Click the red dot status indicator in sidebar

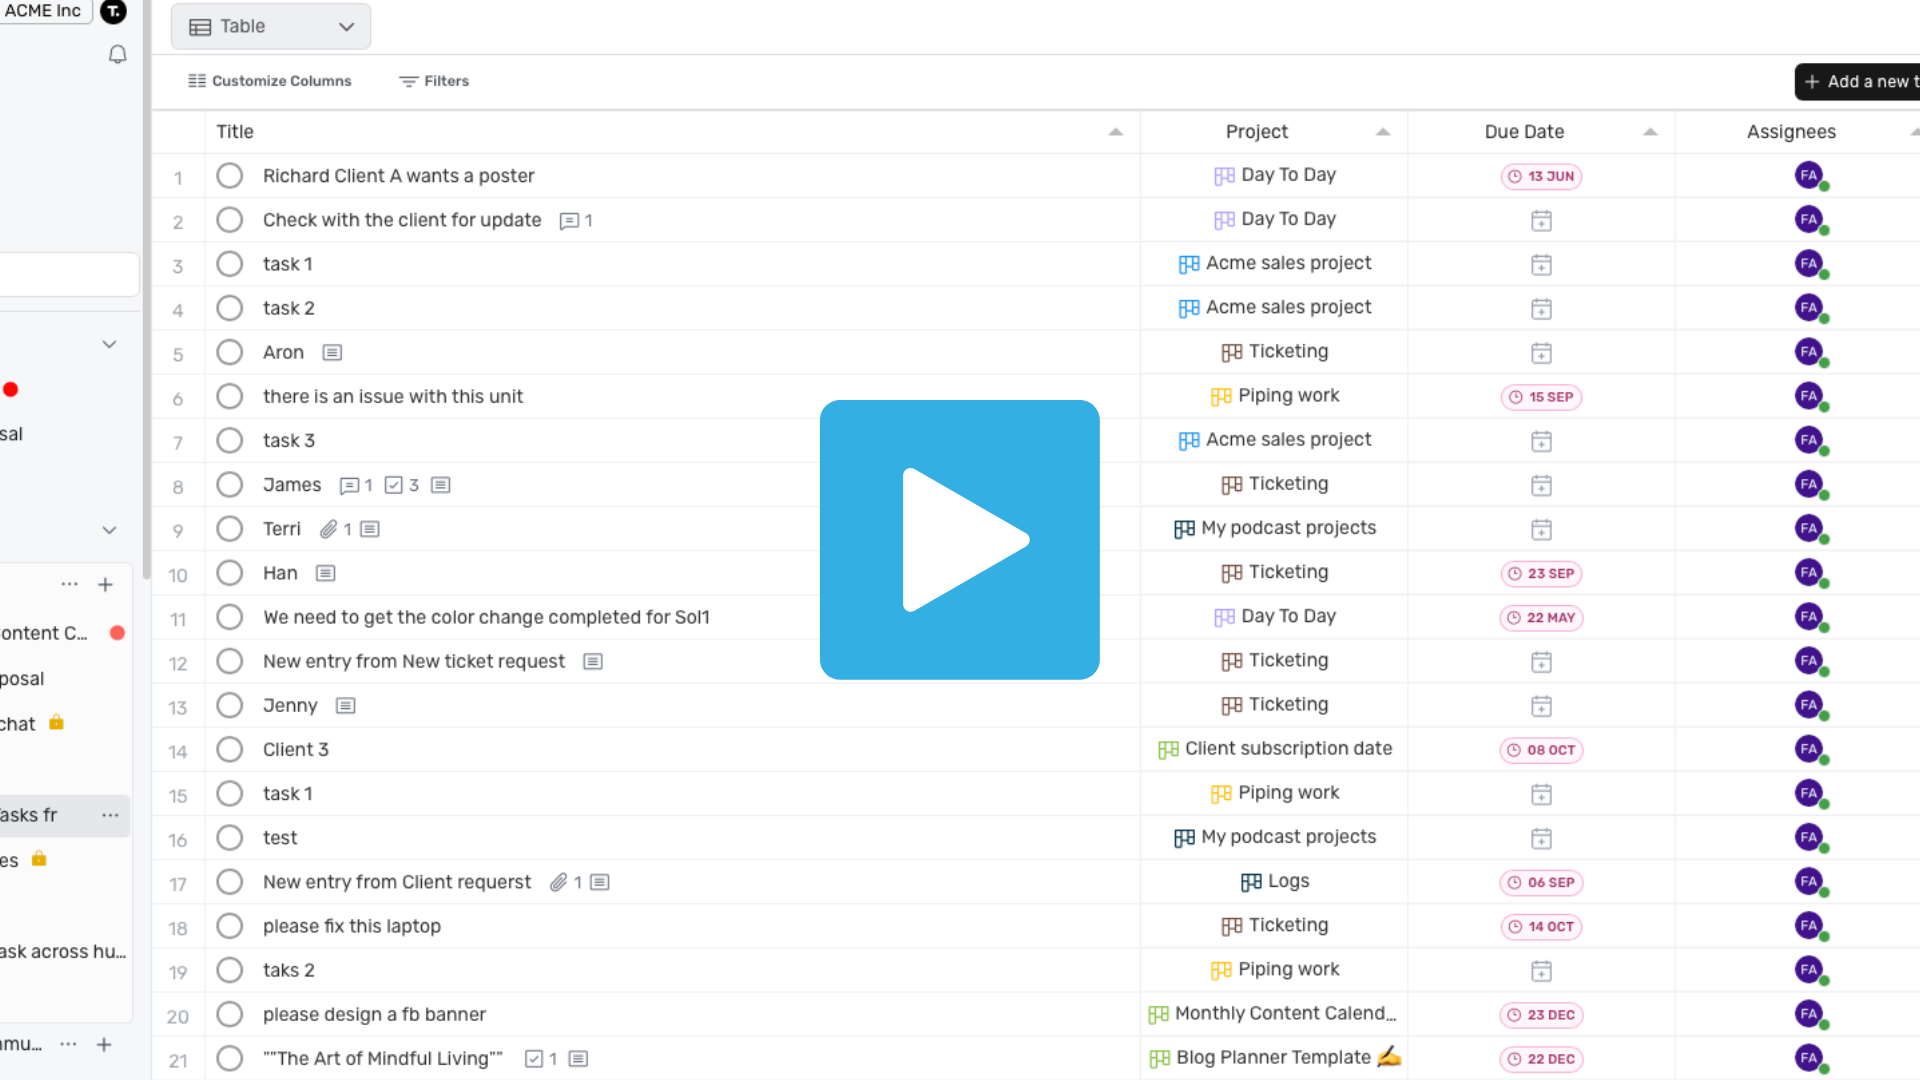pyautogui.click(x=11, y=390)
